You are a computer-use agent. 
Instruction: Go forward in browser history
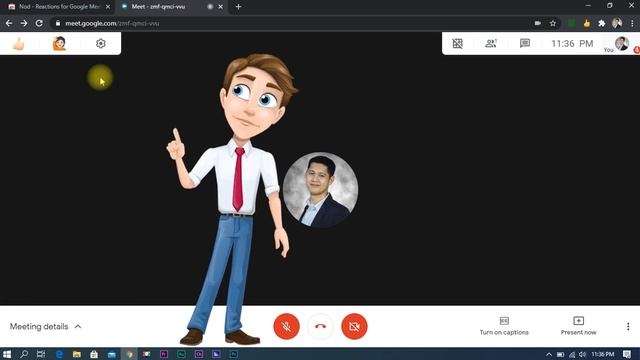tap(24, 23)
